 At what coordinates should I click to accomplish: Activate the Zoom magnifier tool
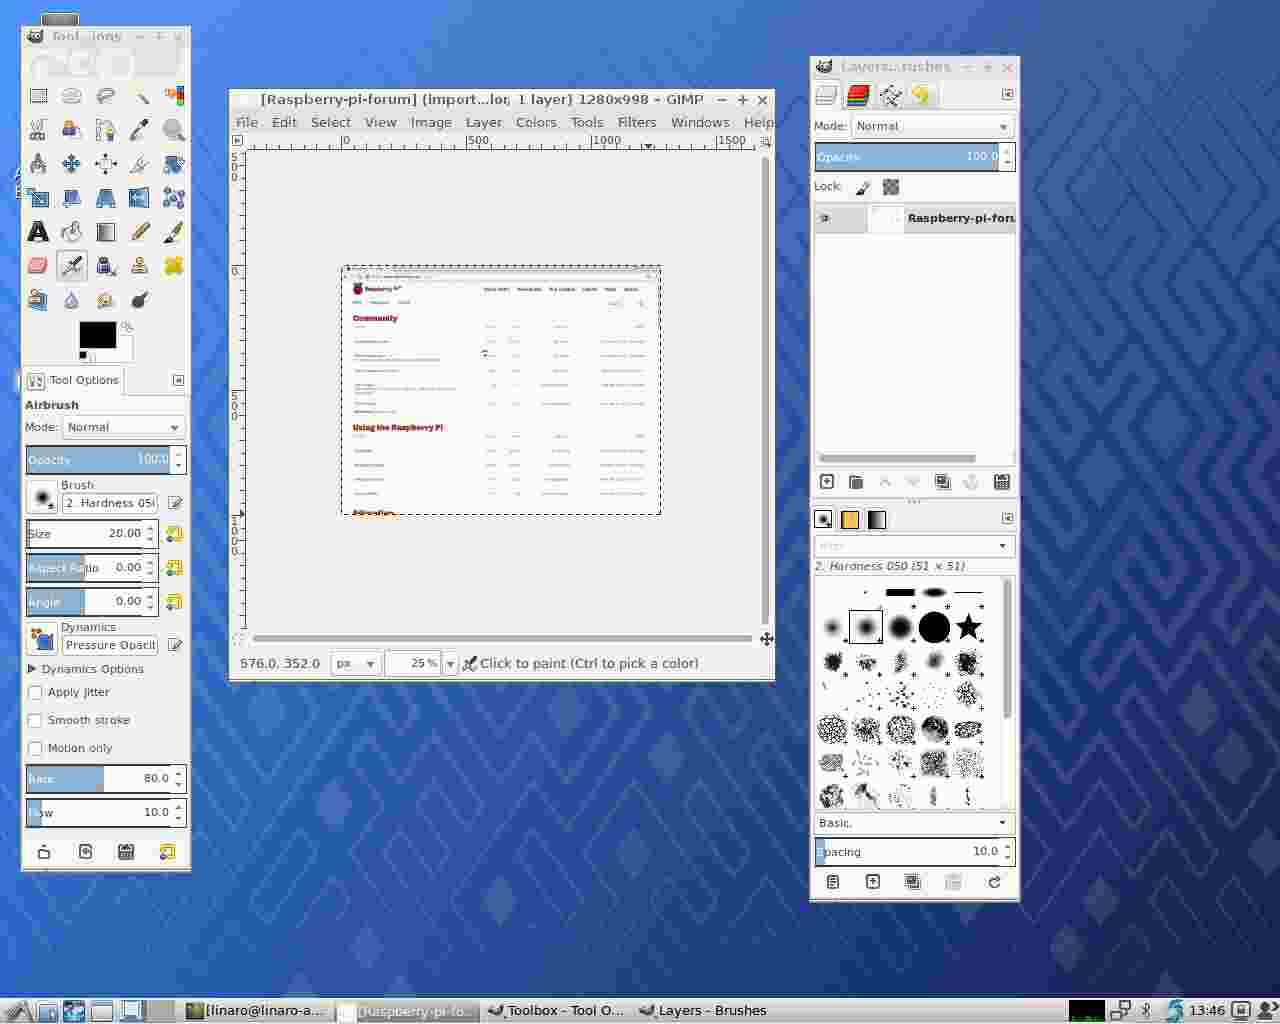point(173,130)
